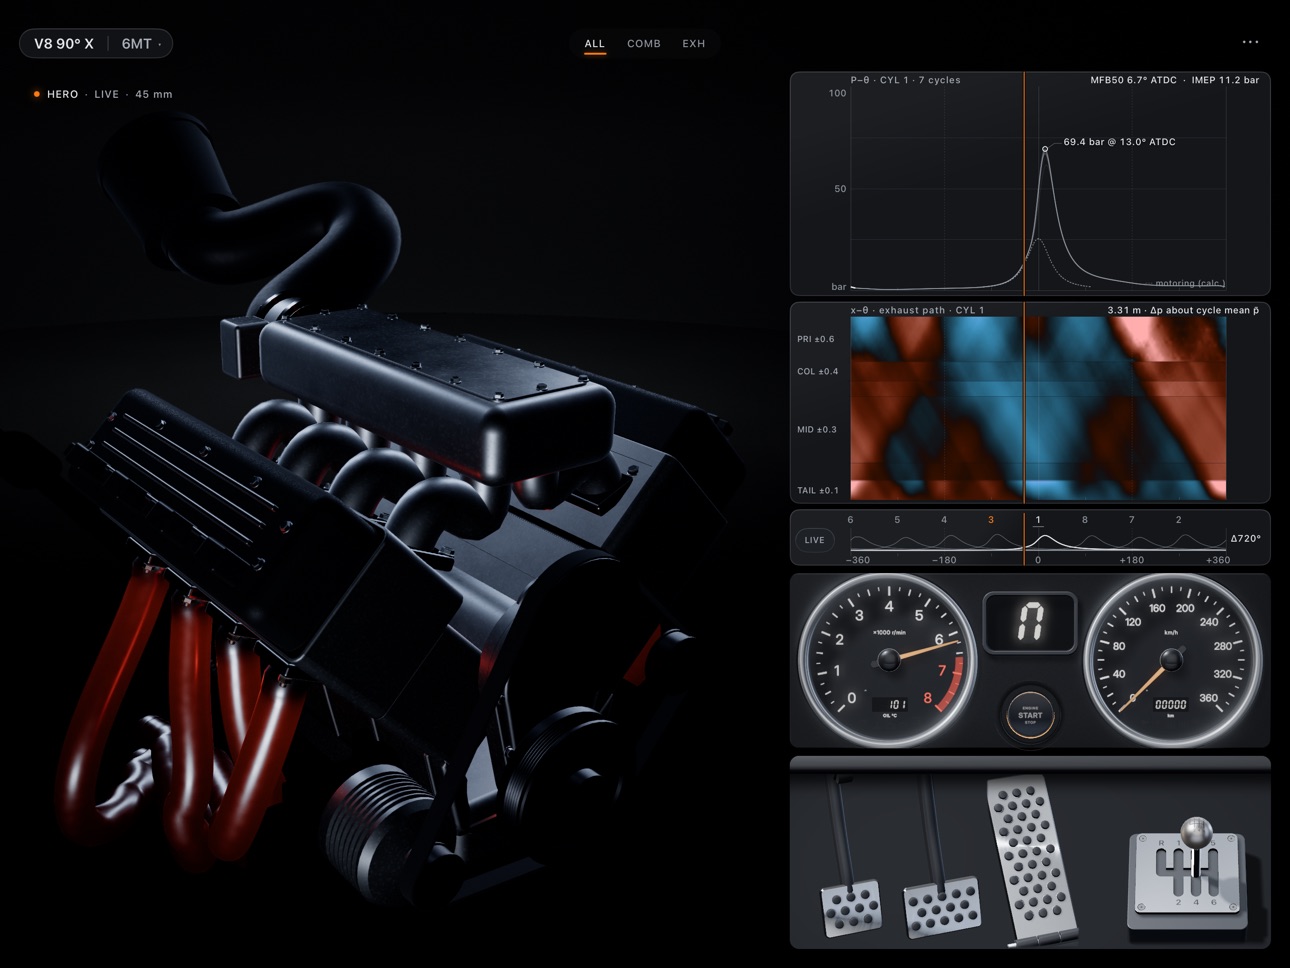Click the odometer reading 00000
Image resolution: width=1290 pixels, height=968 pixels.
click(x=1171, y=704)
